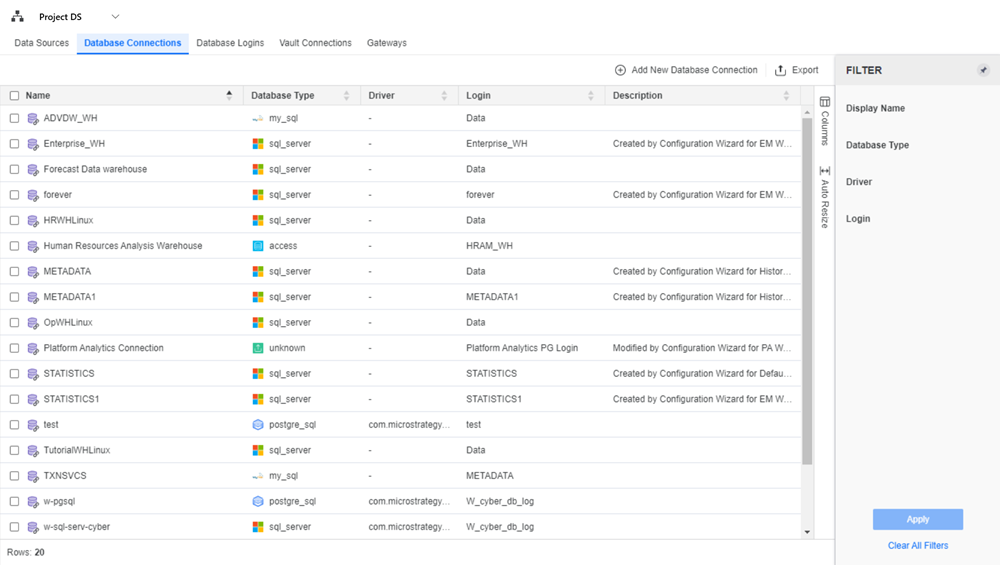Screen dimensions: 1000x565
Task: Check the select-all checkbox in Name header
Action: [14, 96]
